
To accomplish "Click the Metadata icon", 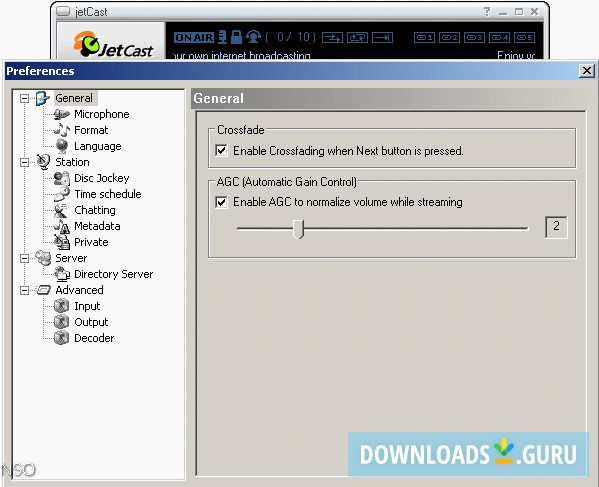I will tap(62, 226).
